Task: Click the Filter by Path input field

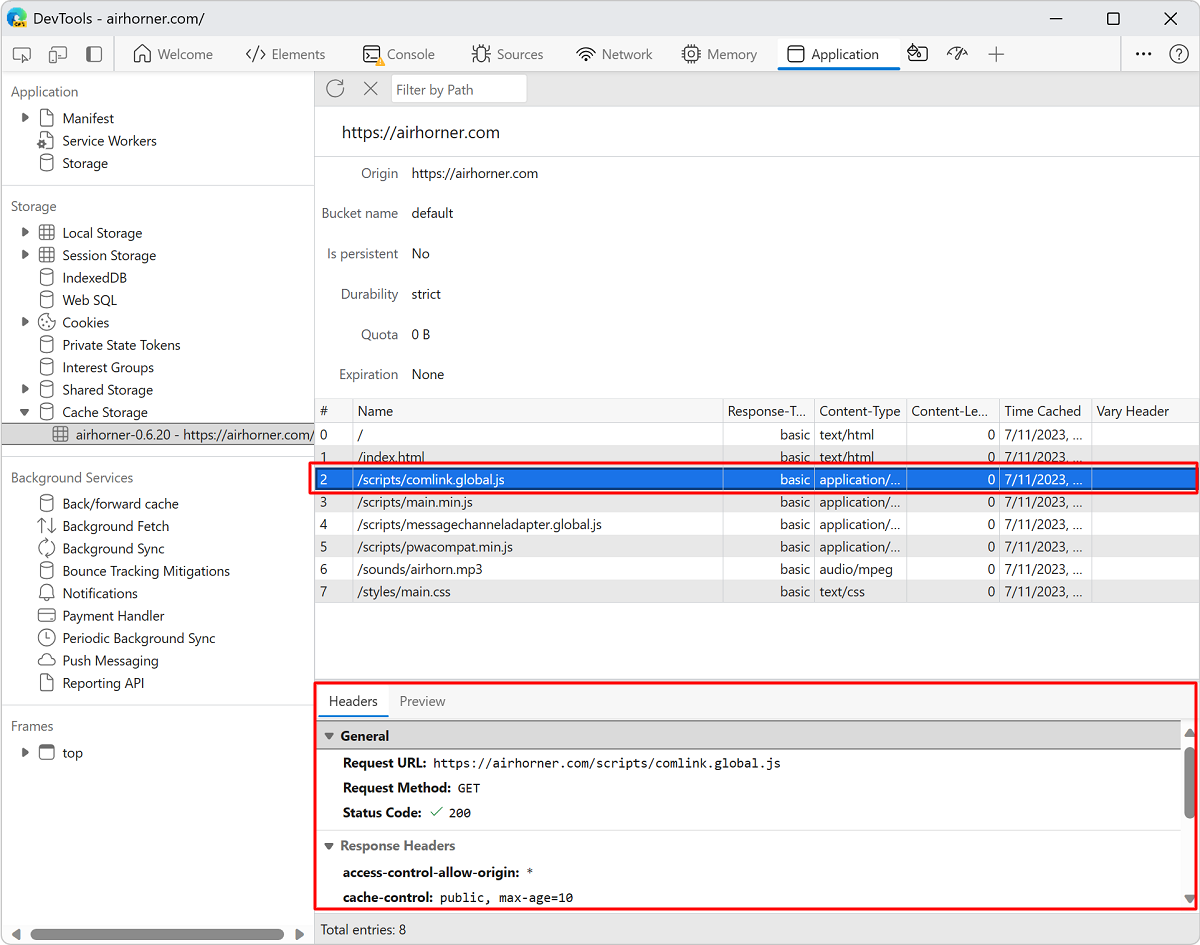Action: coord(458,88)
